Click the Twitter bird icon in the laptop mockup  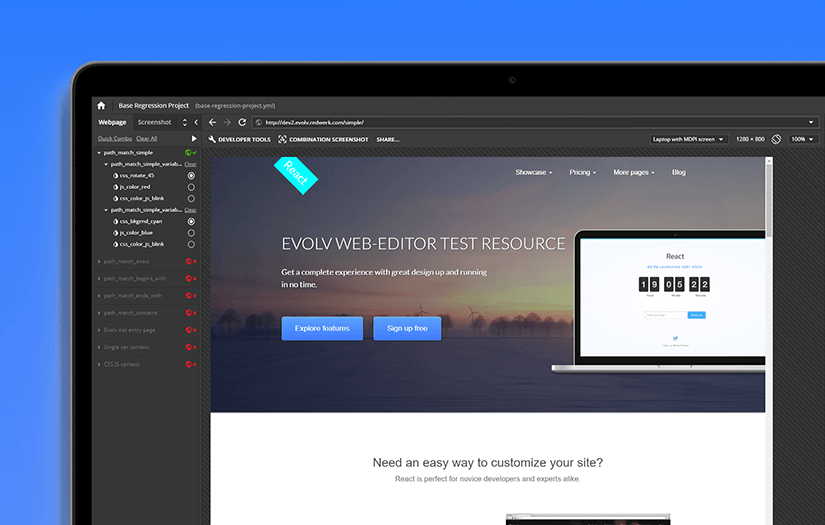pyautogui.click(x=675, y=338)
